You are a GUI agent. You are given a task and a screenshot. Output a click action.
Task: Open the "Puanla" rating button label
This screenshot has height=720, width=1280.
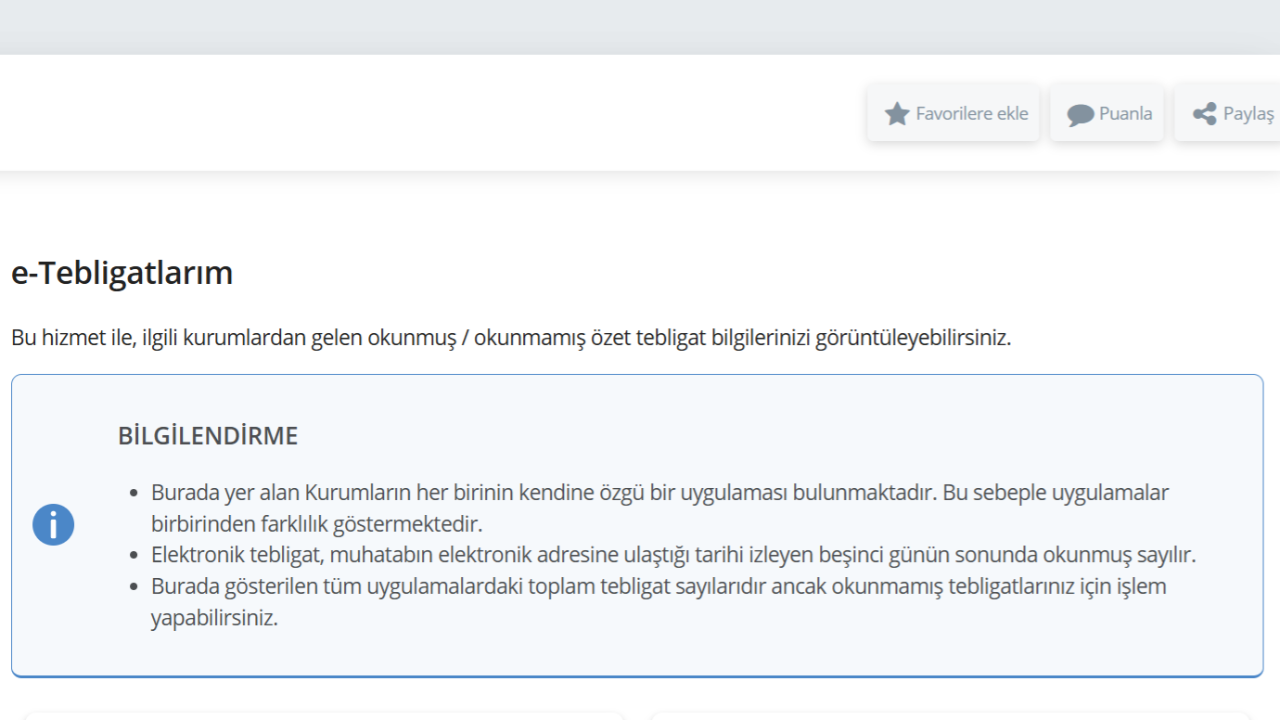coord(1125,114)
